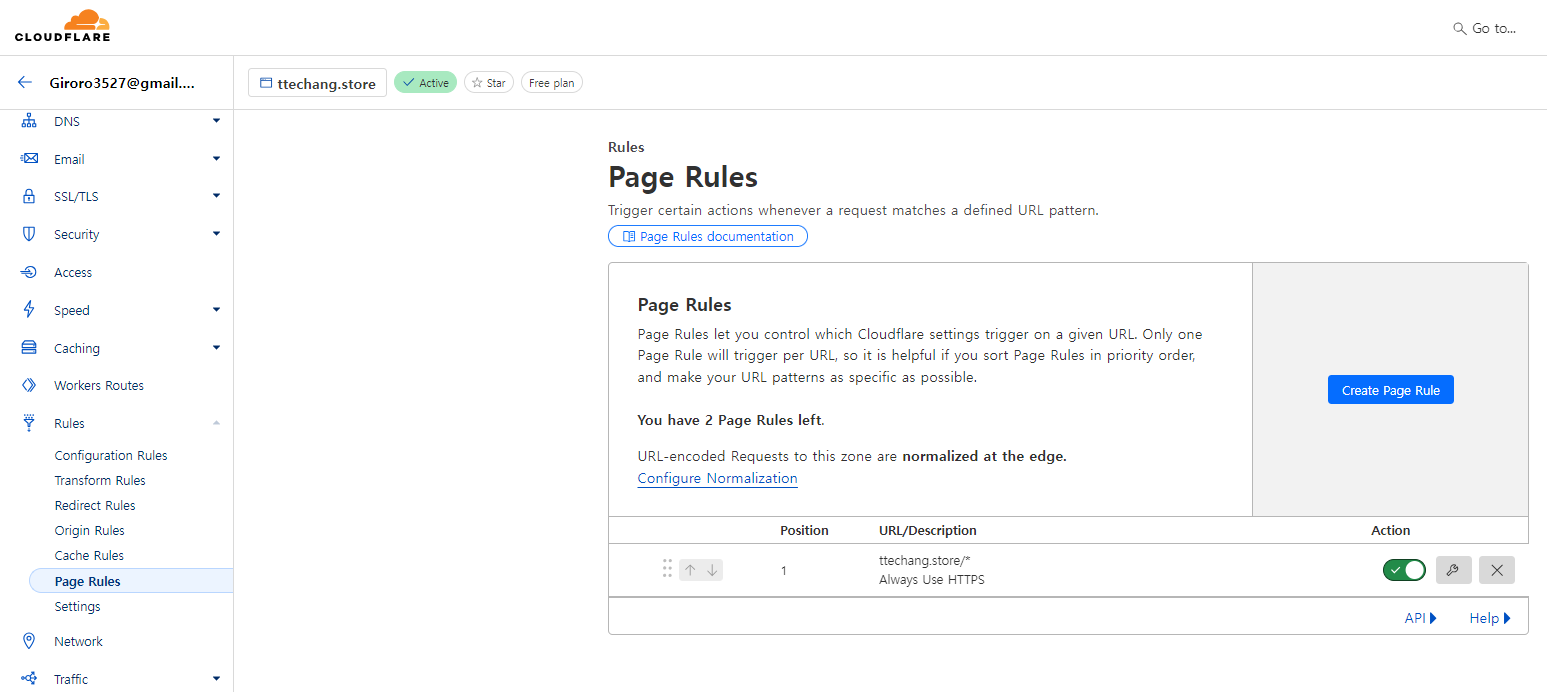Open Redirect Rules submenu item

95,505
